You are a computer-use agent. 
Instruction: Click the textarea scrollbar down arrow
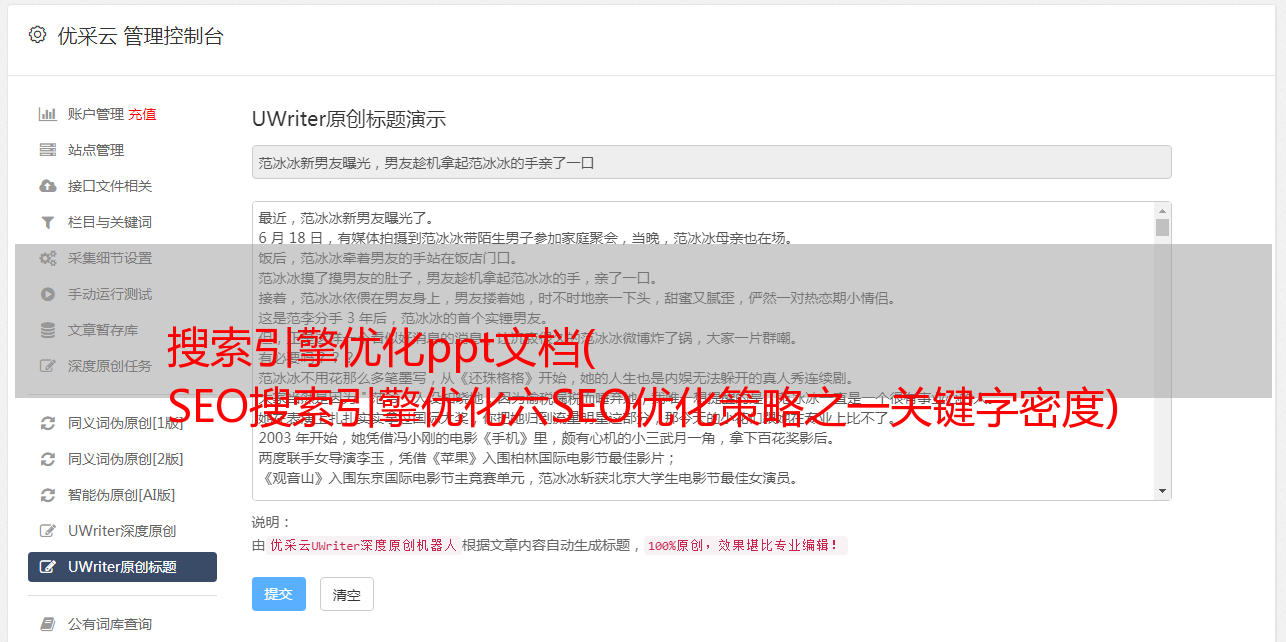[x=1162, y=491]
